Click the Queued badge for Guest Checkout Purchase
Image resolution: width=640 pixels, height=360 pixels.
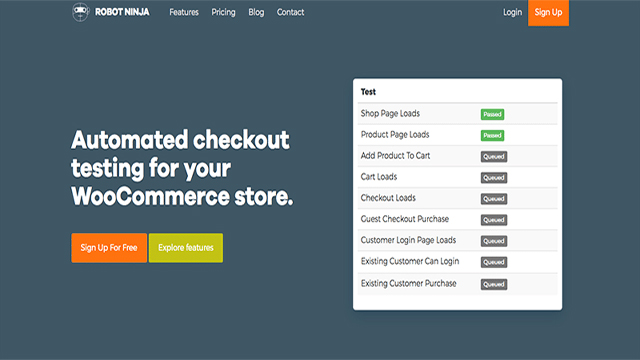click(494, 220)
